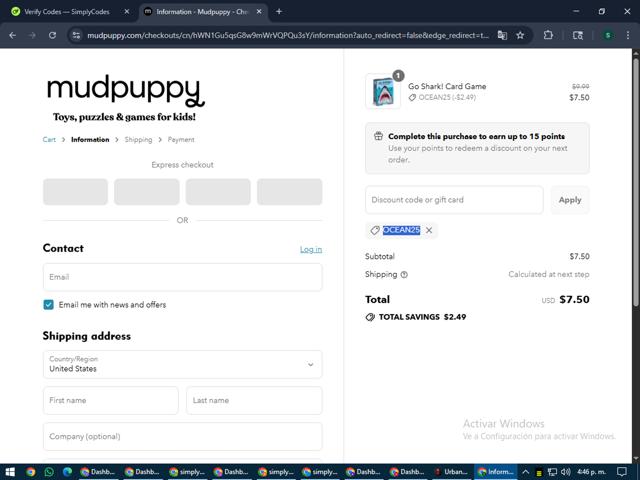Open WhatsApp from the taskbar
Image resolution: width=640 pixels, height=480 pixels.
click(49, 472)
